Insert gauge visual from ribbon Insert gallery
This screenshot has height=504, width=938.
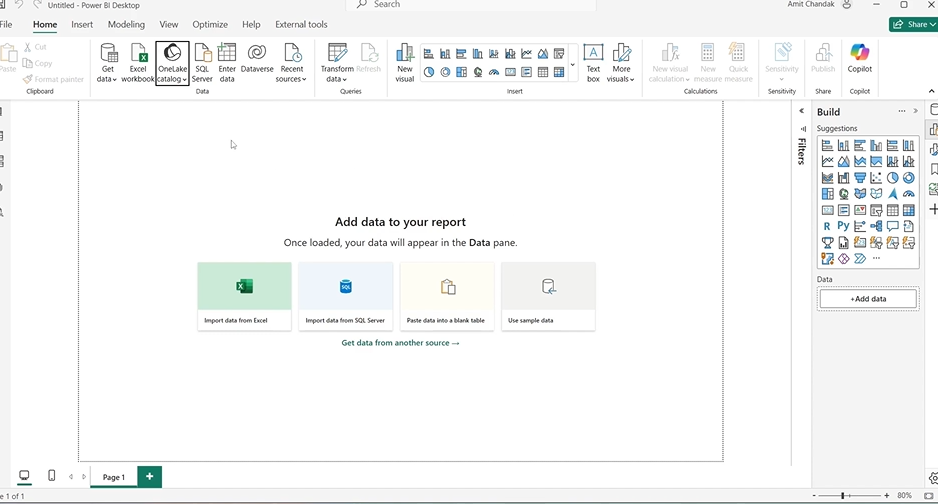click(x=494, y=72)
